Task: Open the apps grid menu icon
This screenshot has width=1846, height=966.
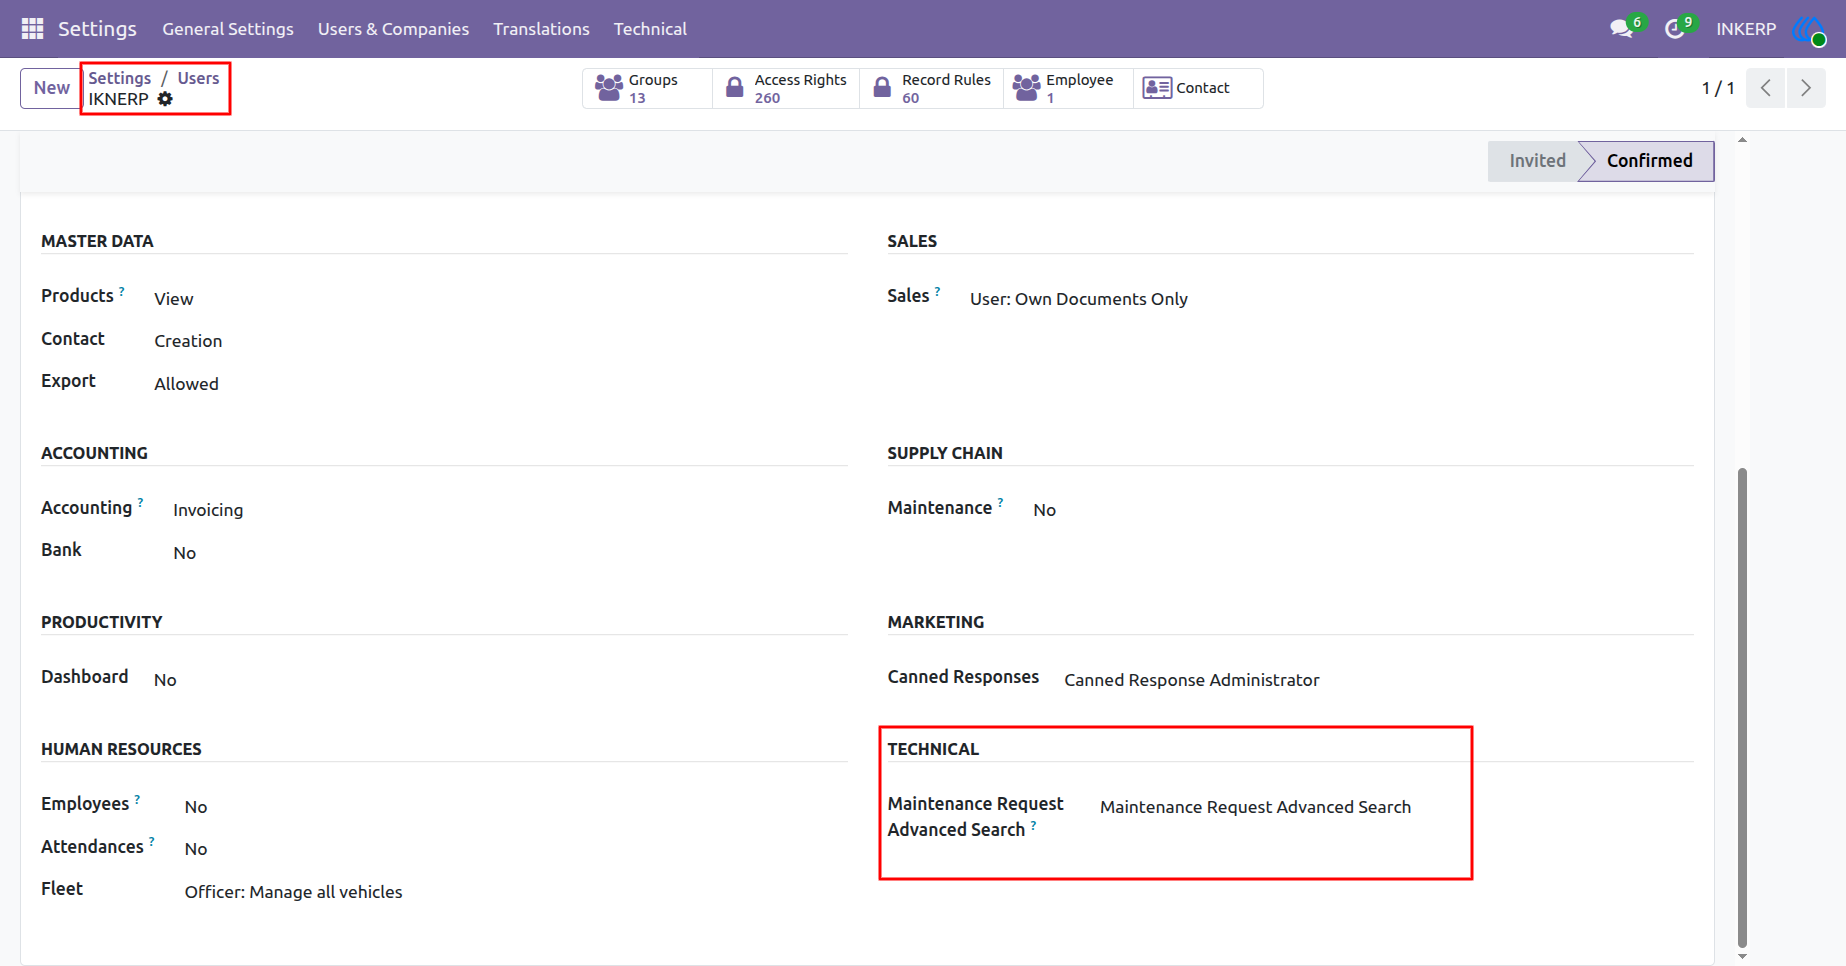Action: [x=32, y=29]
